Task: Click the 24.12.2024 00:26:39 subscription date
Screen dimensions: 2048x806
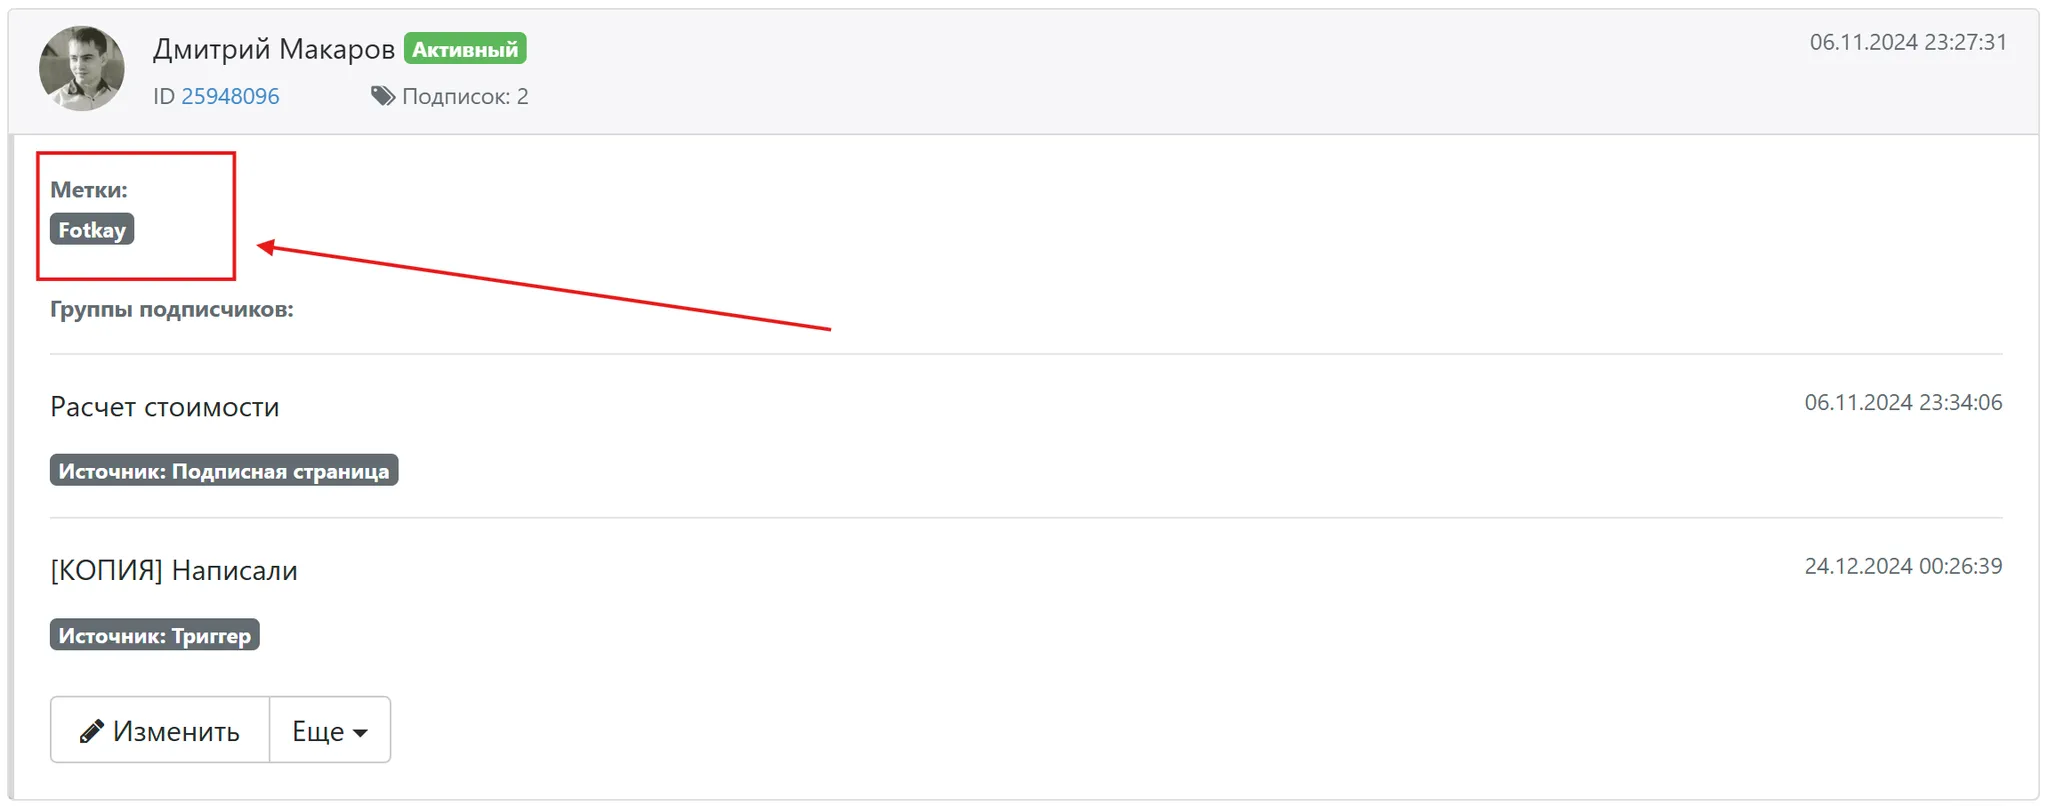Action: [1903, 566]
